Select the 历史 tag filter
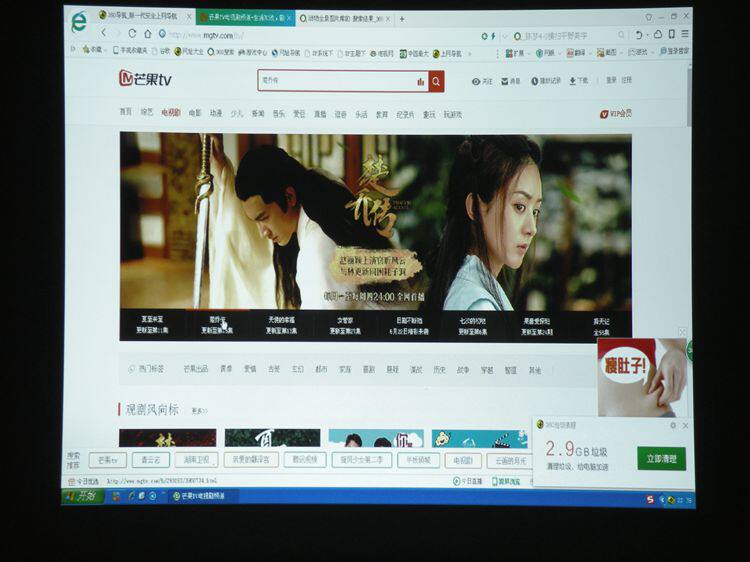 click(x=439, y=370)
